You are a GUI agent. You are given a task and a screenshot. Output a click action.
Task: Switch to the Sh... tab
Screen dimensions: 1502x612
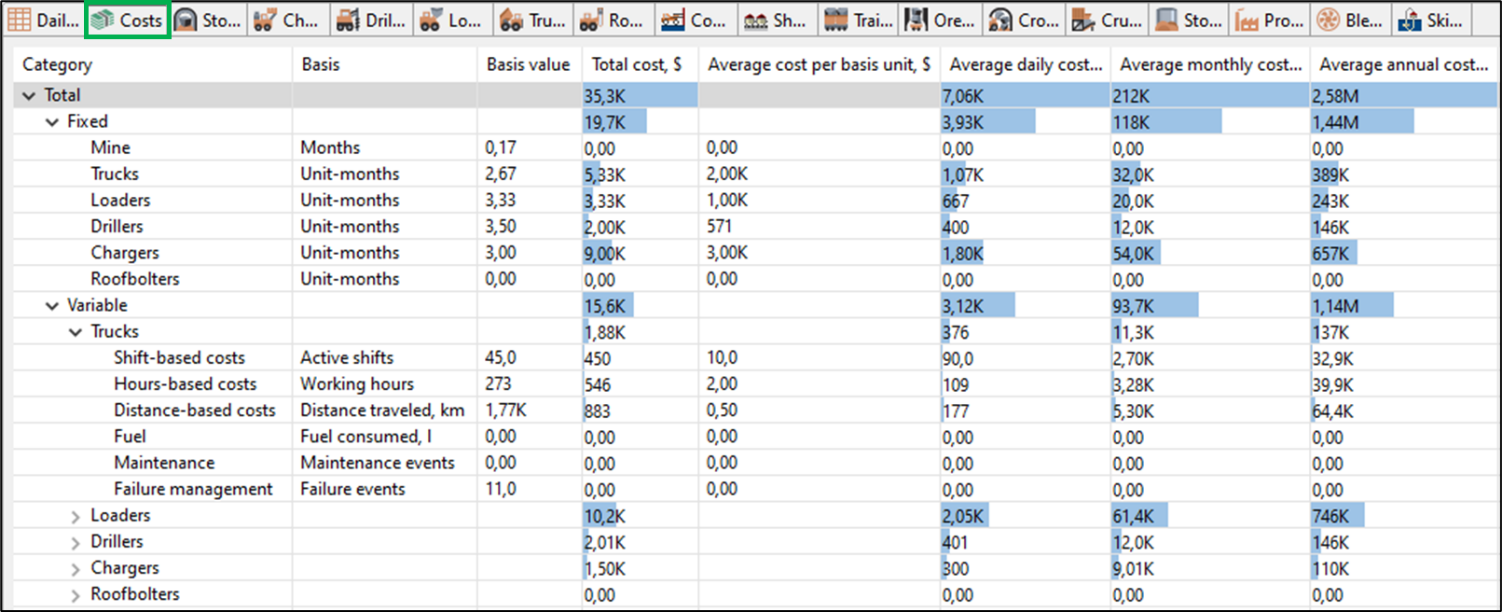[x=777, y=20]
